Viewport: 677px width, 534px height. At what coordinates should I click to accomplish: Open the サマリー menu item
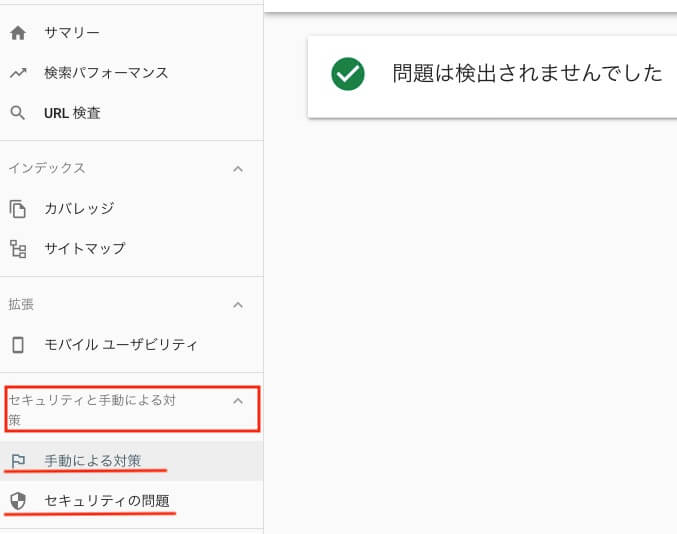[131, 33]
